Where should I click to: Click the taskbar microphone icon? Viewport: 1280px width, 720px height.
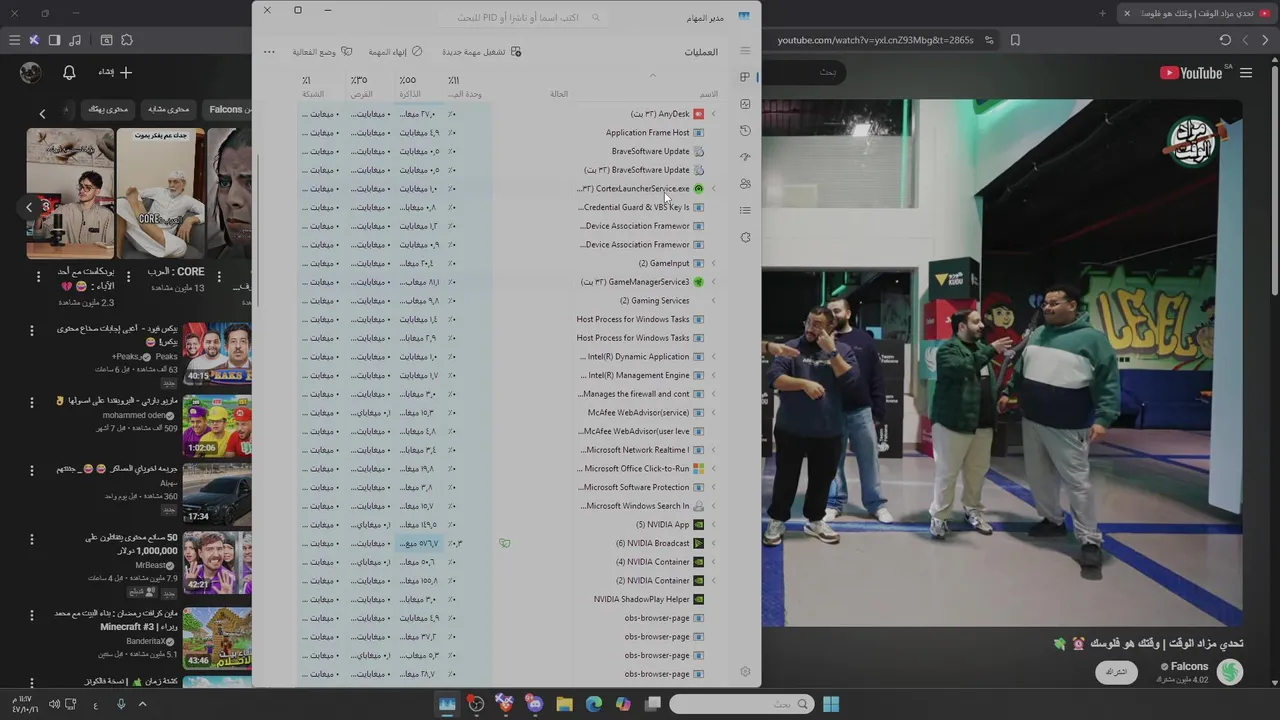[121, 704]
